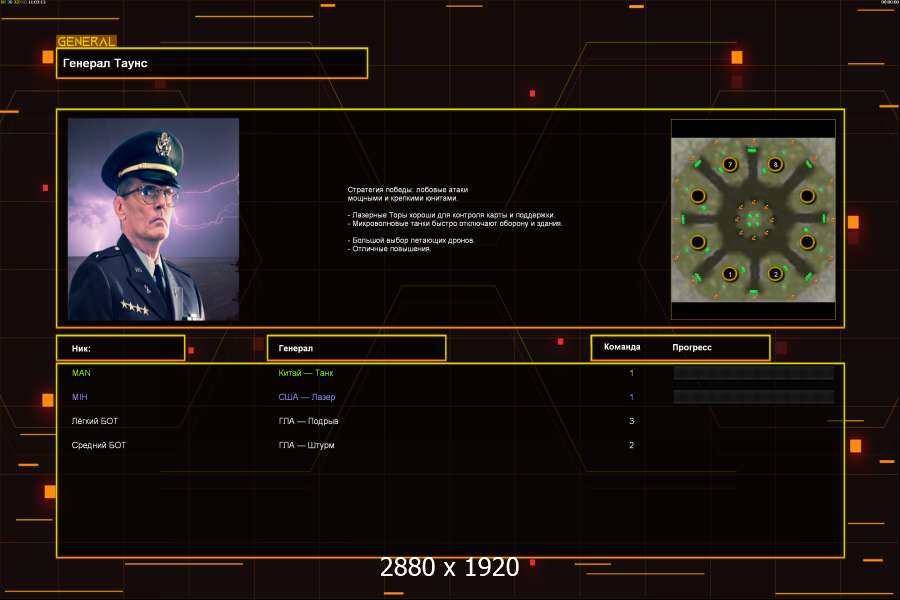This screenshot has height=600, width=900.
Task: Click start position 2 on the map
Action: coord(775,274)
